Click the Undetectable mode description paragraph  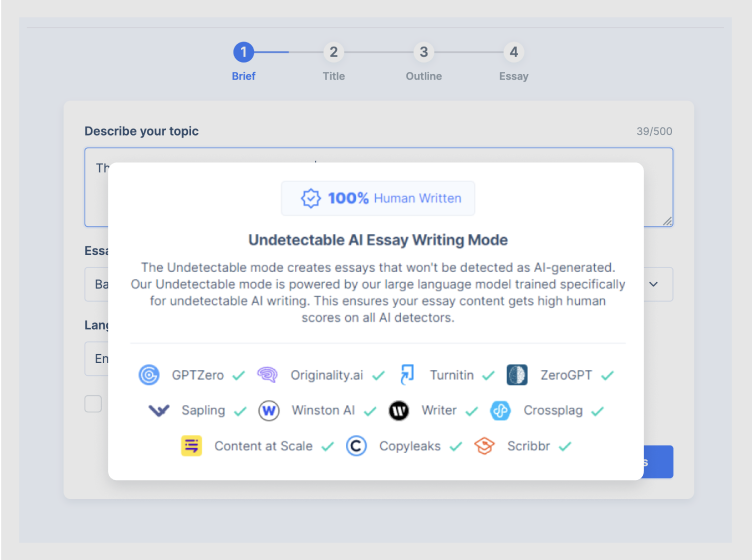click(378, 292)
